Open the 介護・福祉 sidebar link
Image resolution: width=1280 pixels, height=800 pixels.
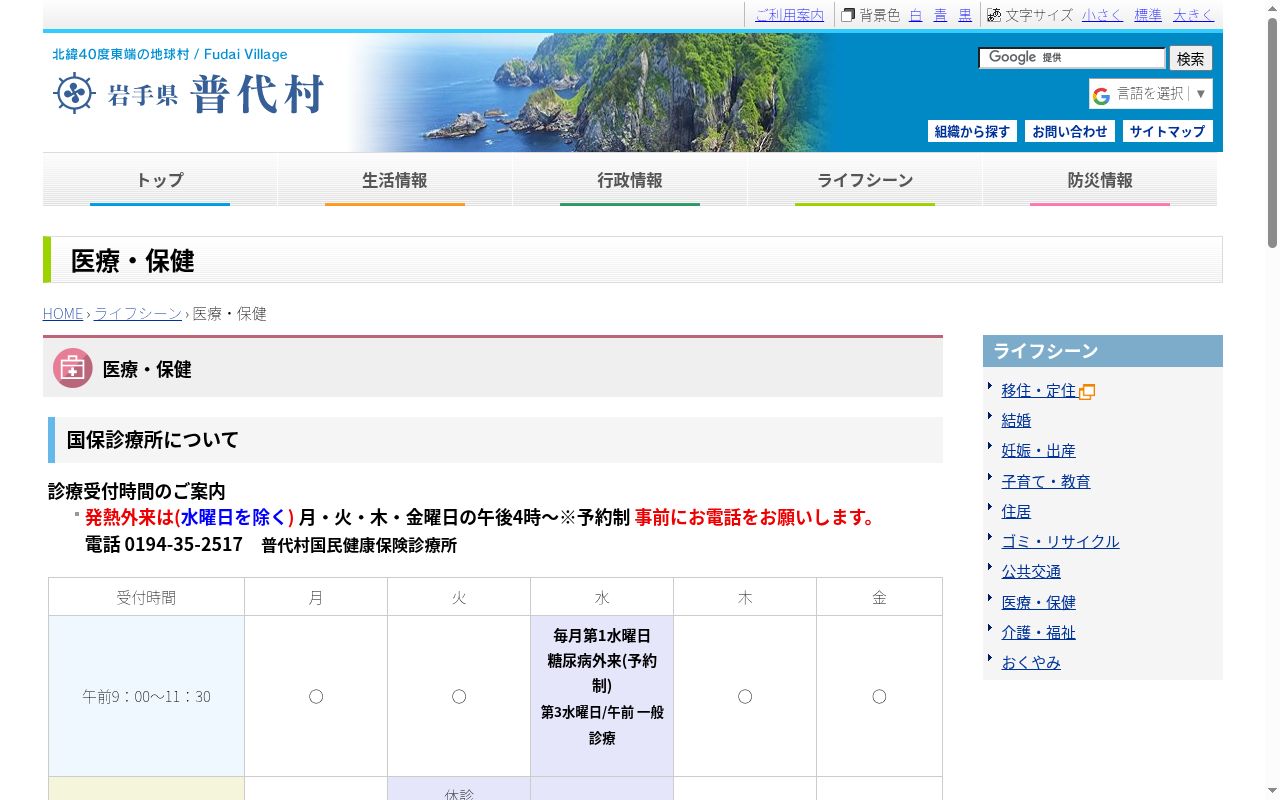coord(1039,633)
